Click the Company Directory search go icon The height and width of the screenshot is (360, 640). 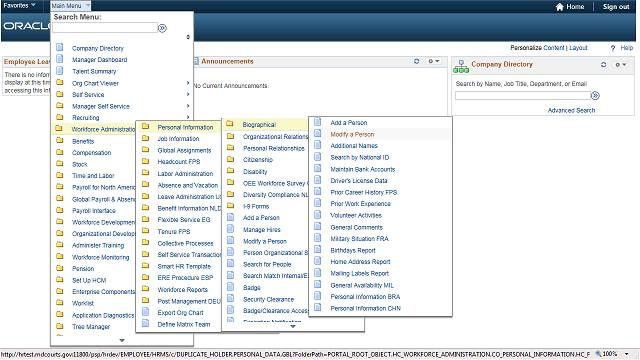click(596, 96)
